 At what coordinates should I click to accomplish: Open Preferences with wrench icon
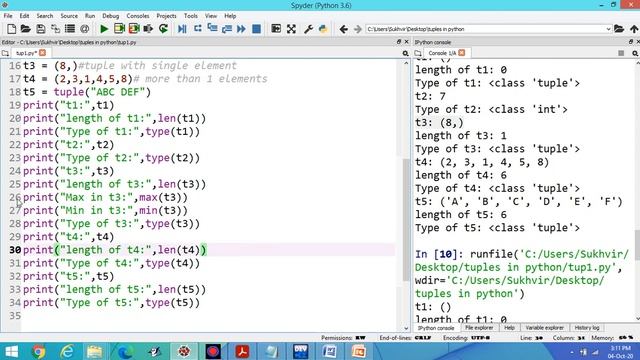point(309,29)
